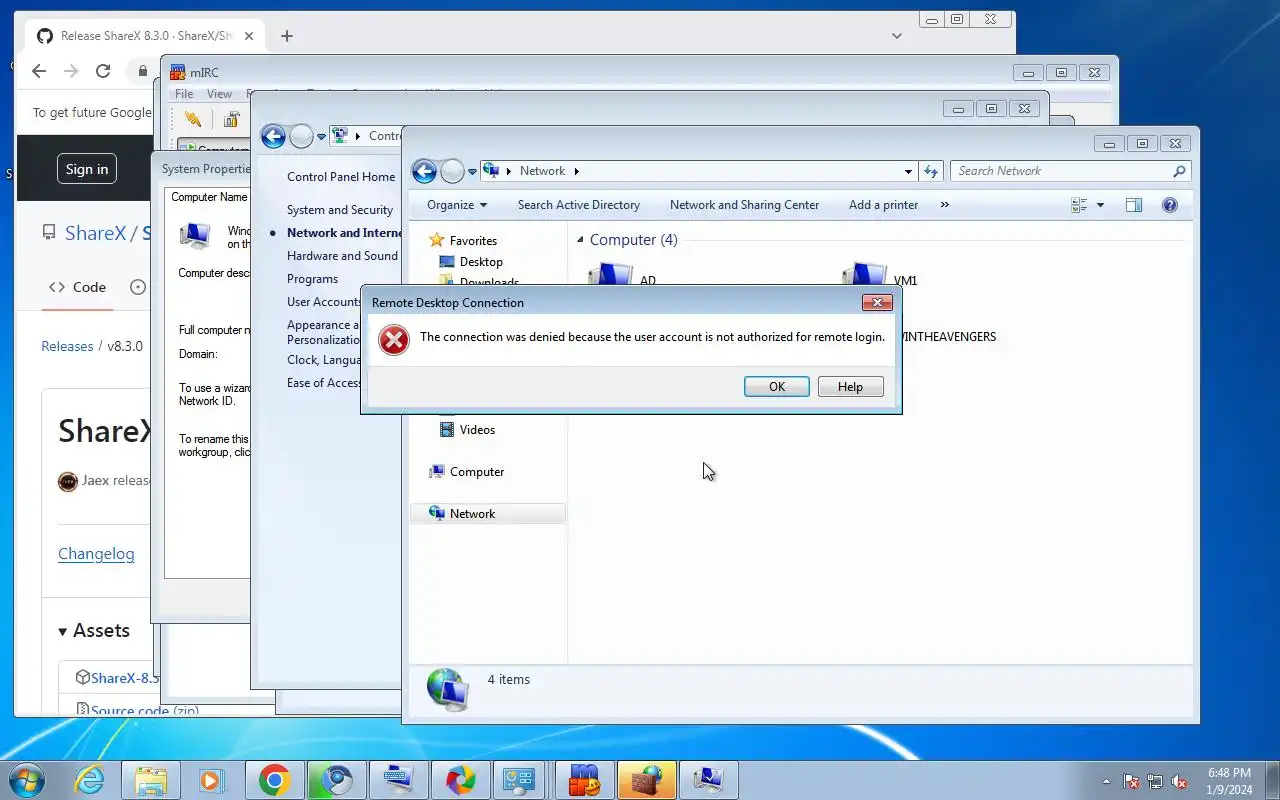Open Internet Explorer from the taskbar
The height and width of the screenshot is (800, 1280).
click(x=89, y=780)
